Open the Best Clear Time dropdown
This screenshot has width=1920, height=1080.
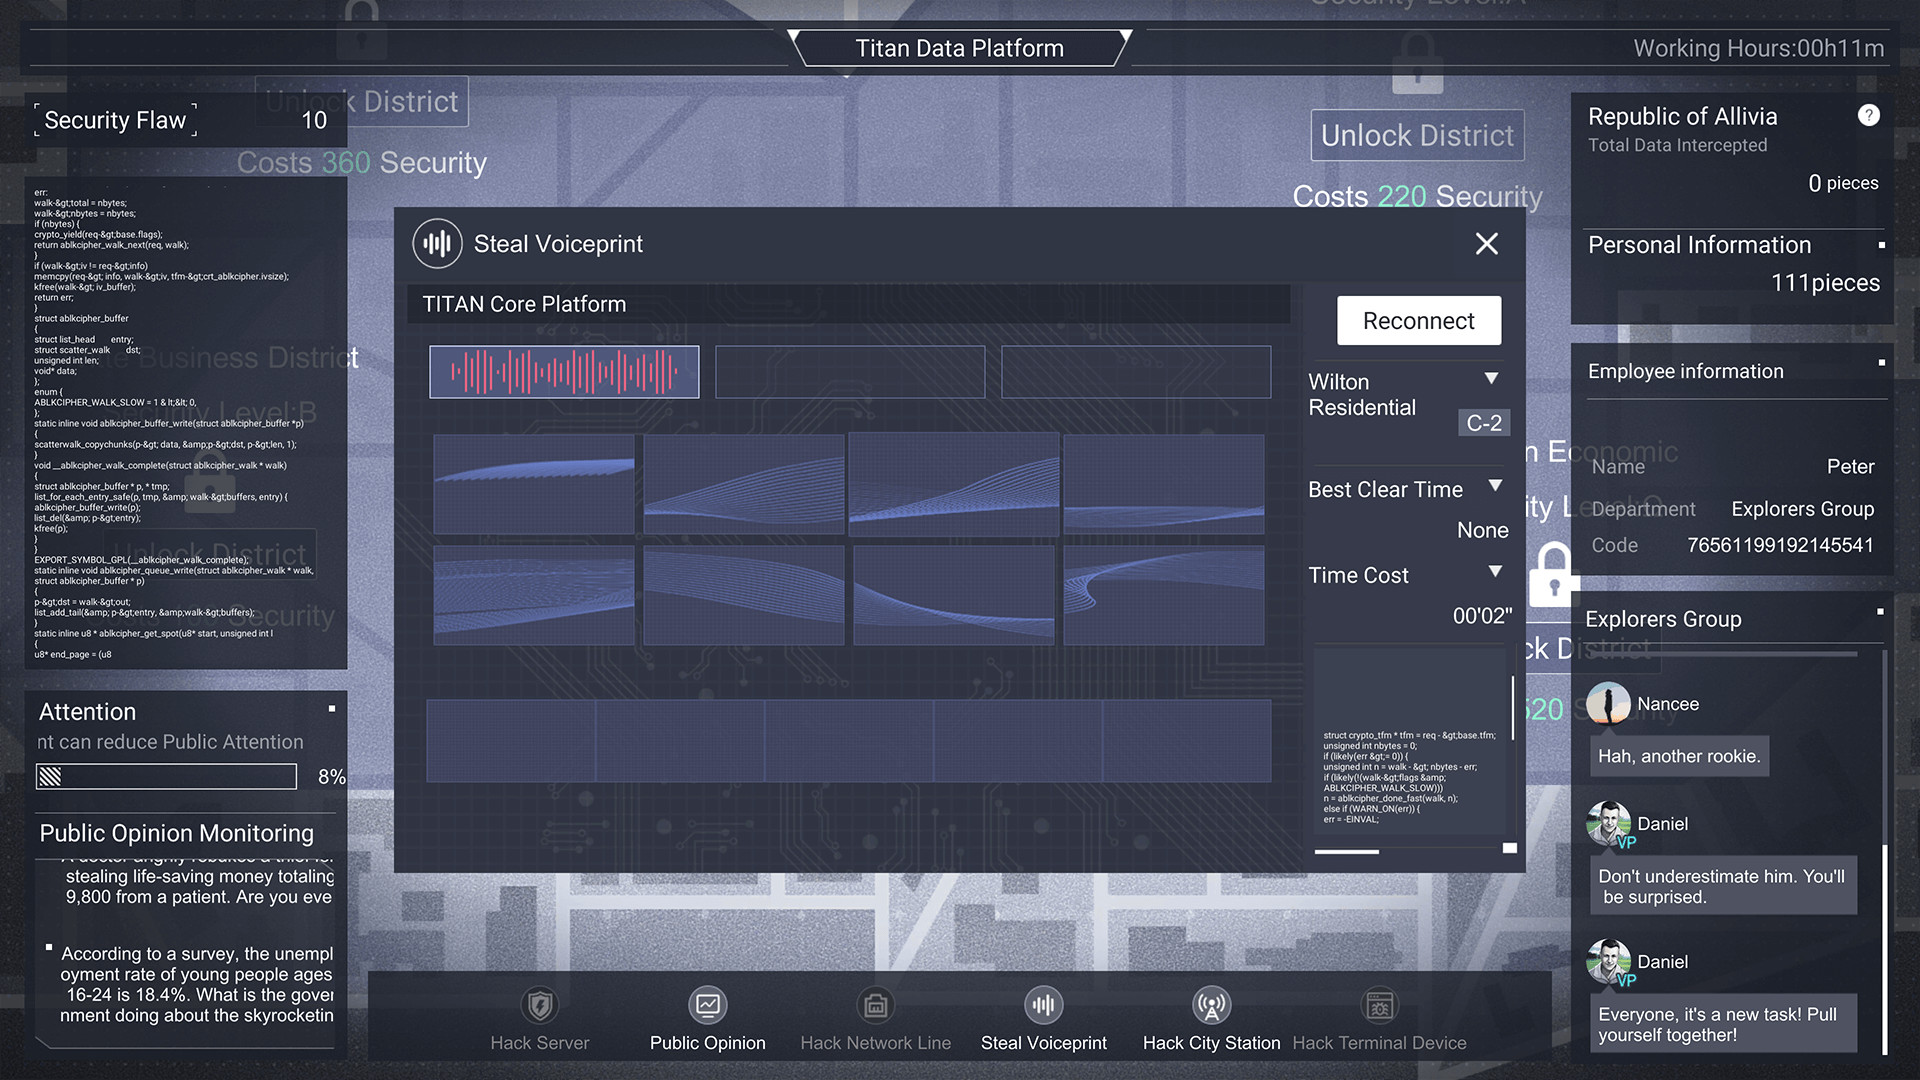pos(1495,486)
